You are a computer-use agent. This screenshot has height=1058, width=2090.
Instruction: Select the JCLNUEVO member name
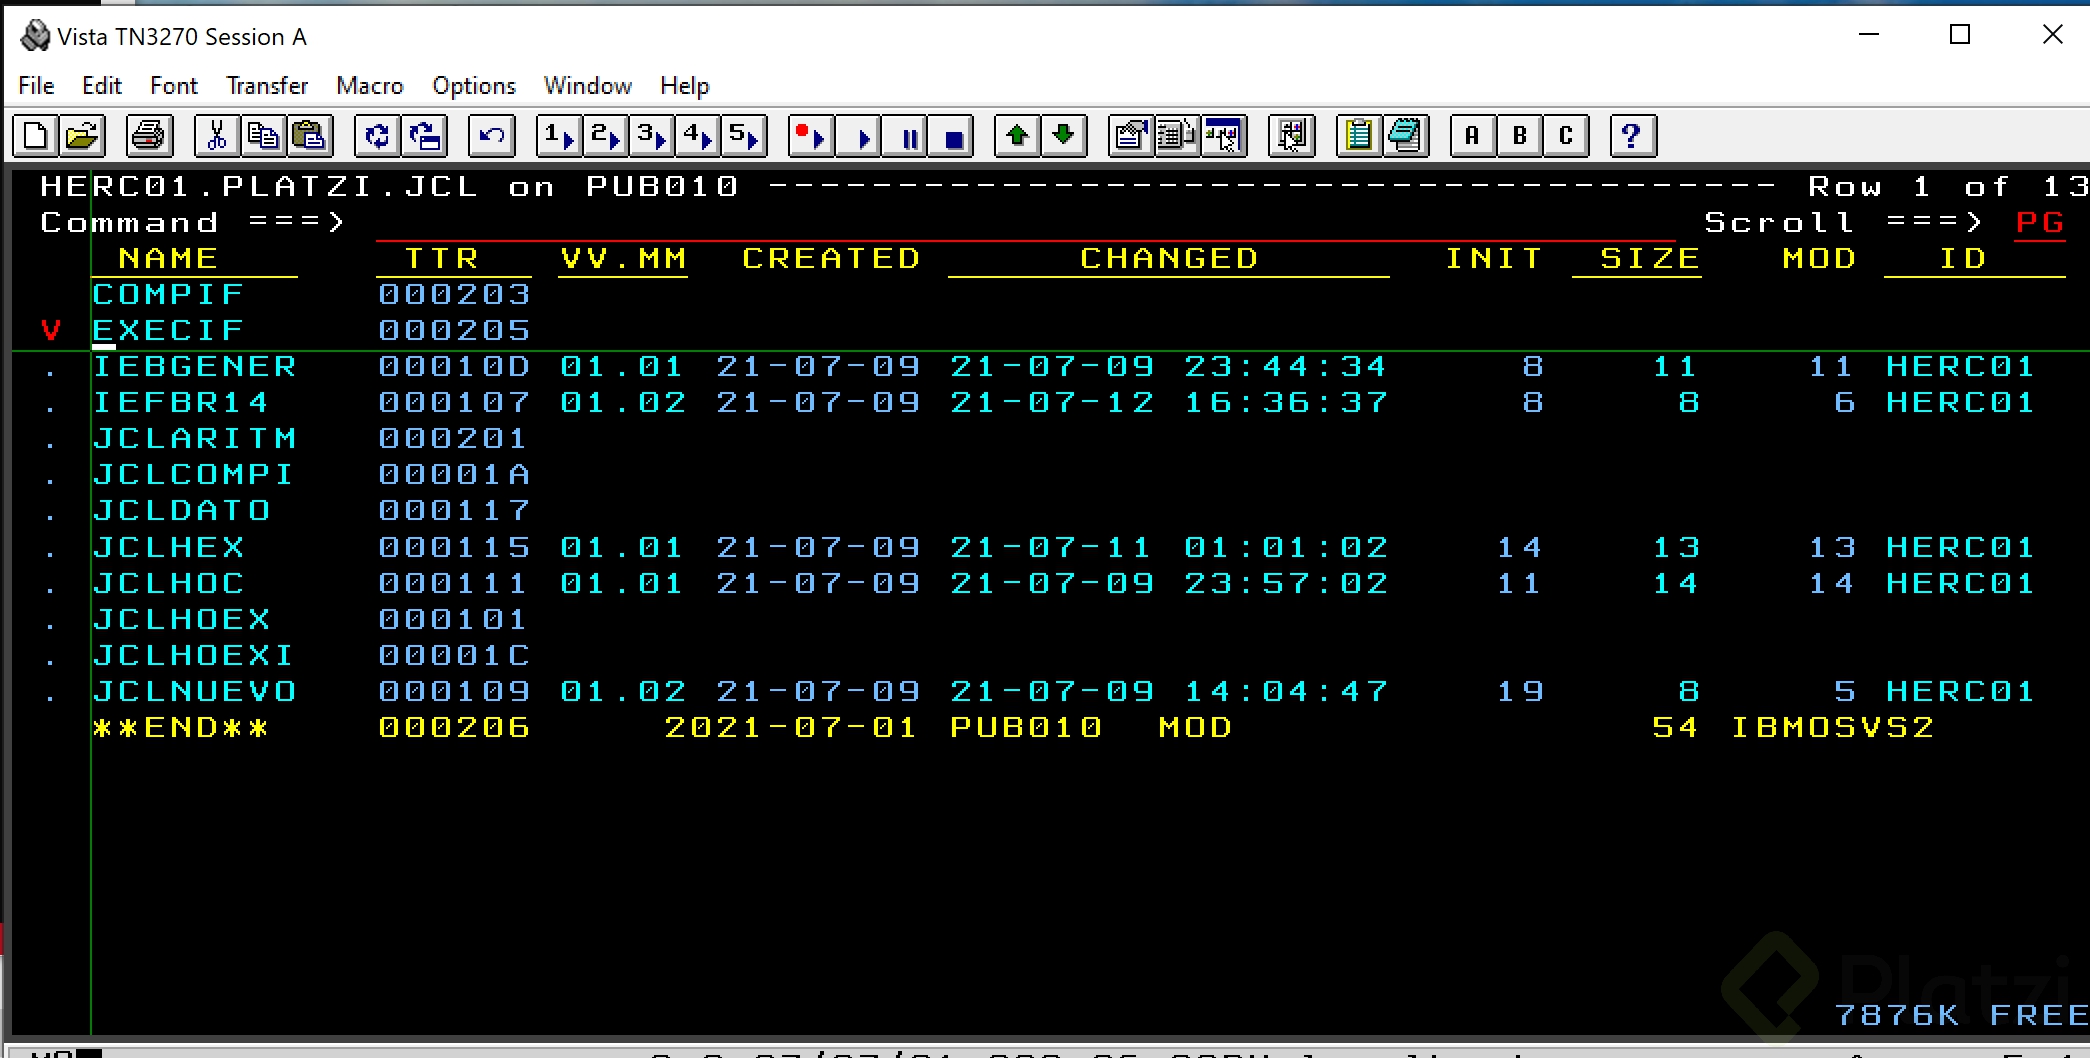click(x=194, y=691)
